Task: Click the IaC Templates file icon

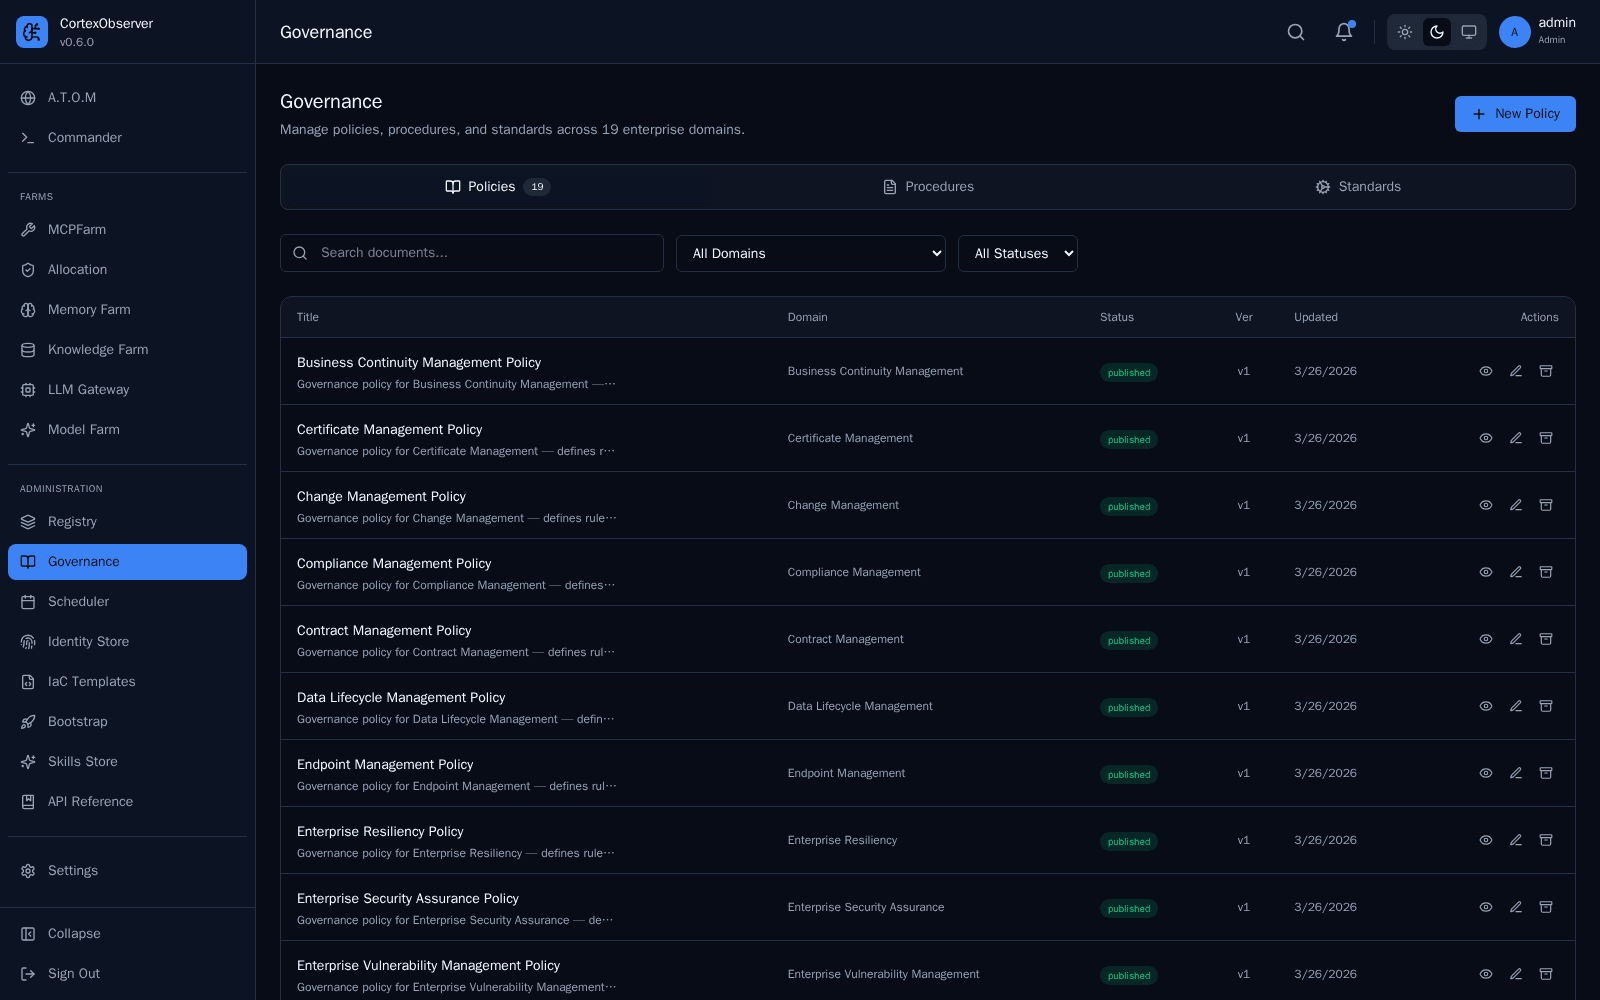Action: tap(28, 682)
